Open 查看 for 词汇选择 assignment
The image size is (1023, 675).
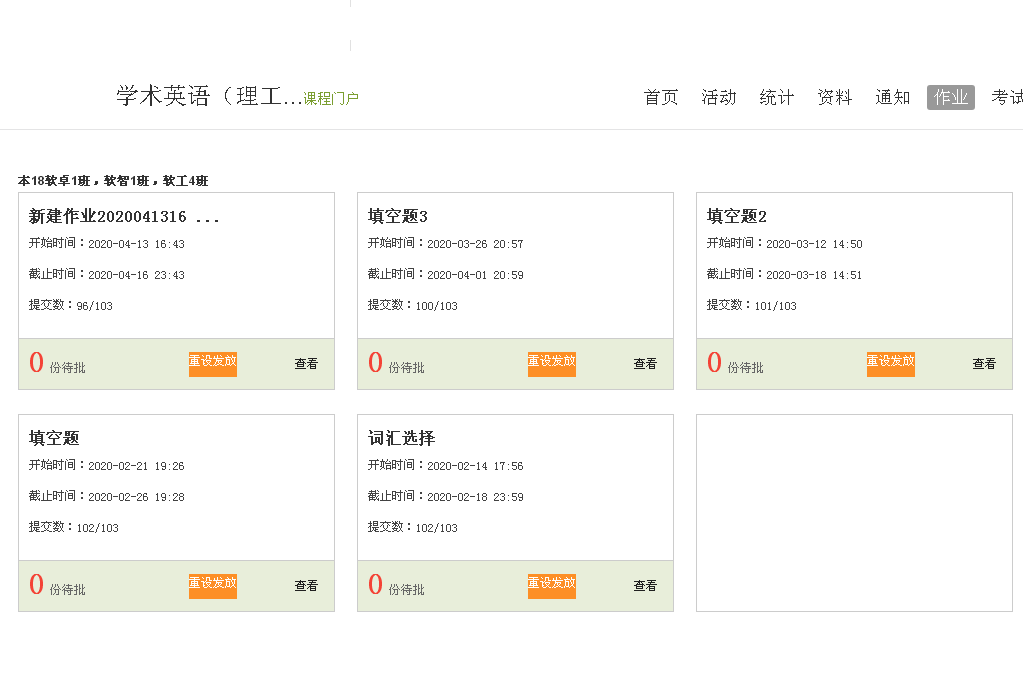tap(645, 586)
